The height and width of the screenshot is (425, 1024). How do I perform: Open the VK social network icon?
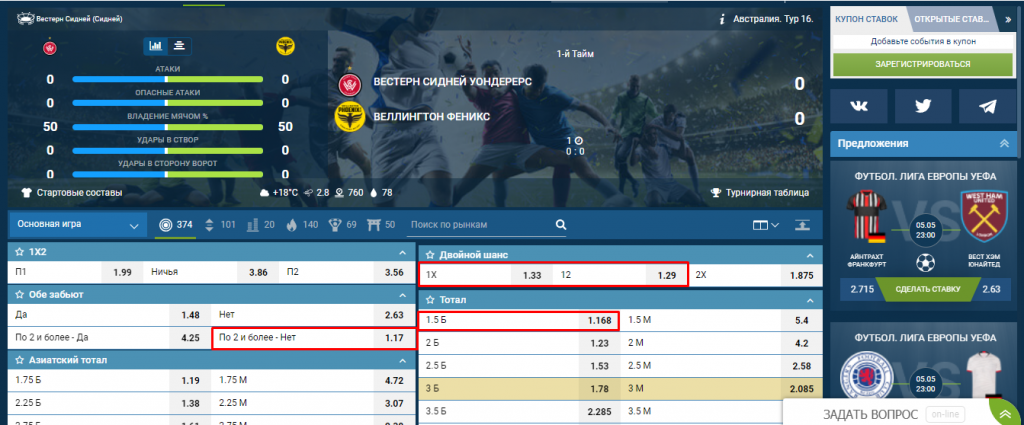tap(859, 106)
